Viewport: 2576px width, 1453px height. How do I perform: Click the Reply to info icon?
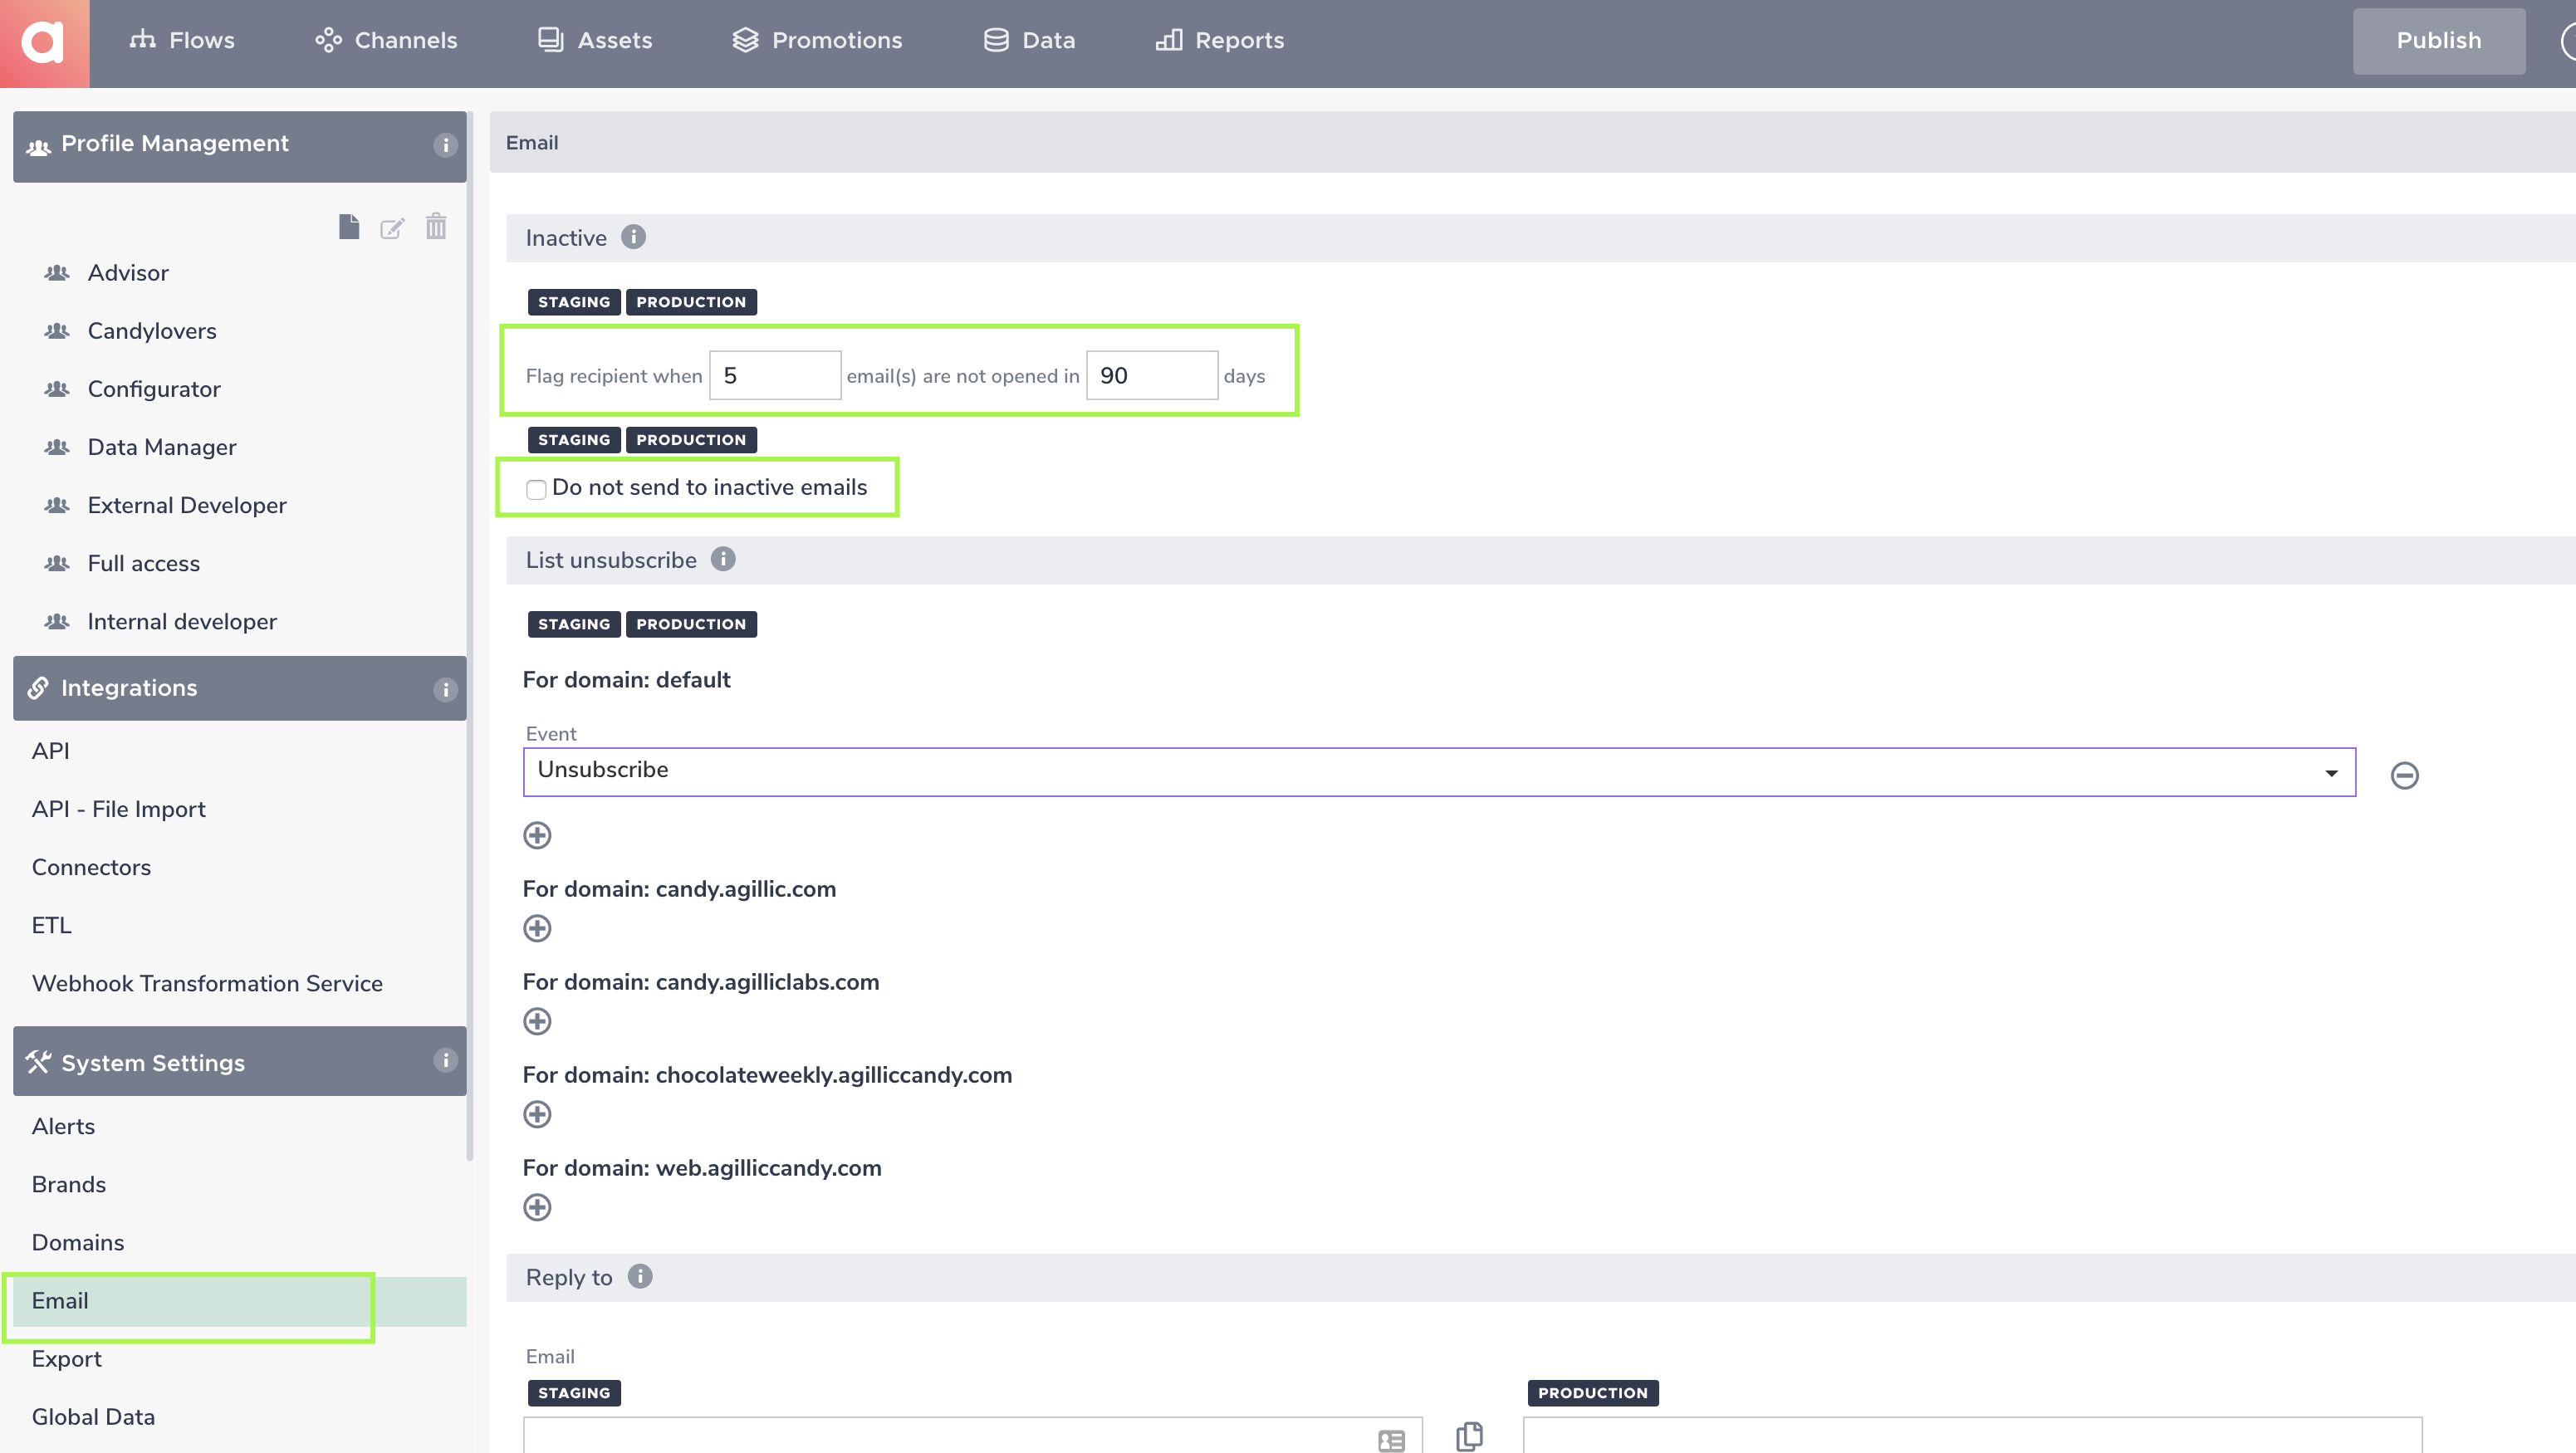[x=640, y=1276]
